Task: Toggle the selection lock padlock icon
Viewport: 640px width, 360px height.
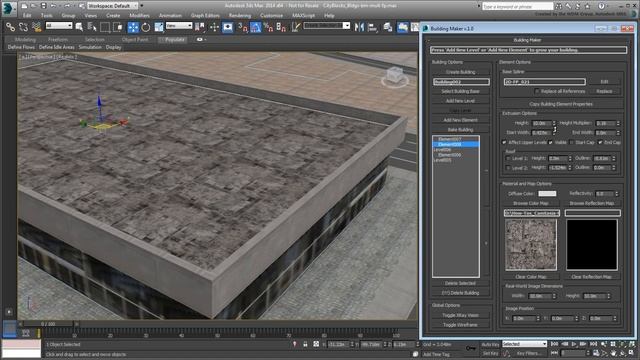Action: coord(305,344)
